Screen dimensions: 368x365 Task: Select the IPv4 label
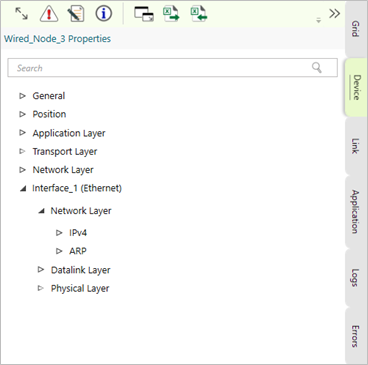point(78,233)
